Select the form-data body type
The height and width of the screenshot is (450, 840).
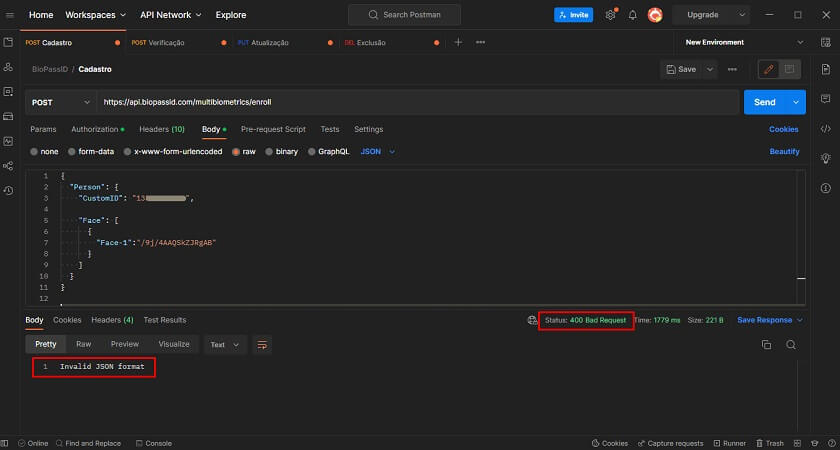pyautogui.click(x=91, y=152)
